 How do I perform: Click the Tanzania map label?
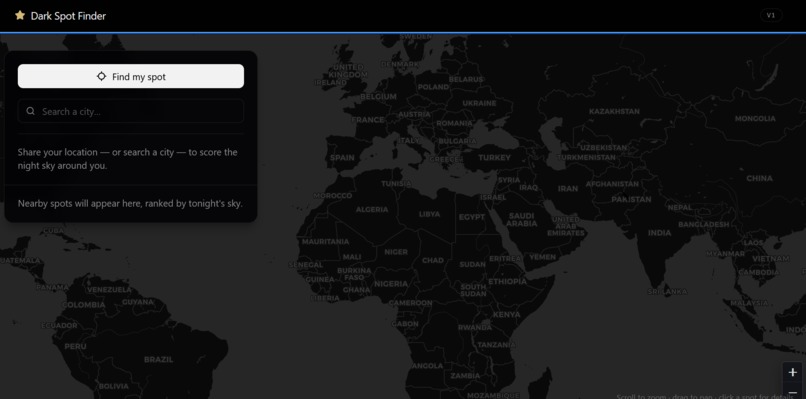coord(497,344)
